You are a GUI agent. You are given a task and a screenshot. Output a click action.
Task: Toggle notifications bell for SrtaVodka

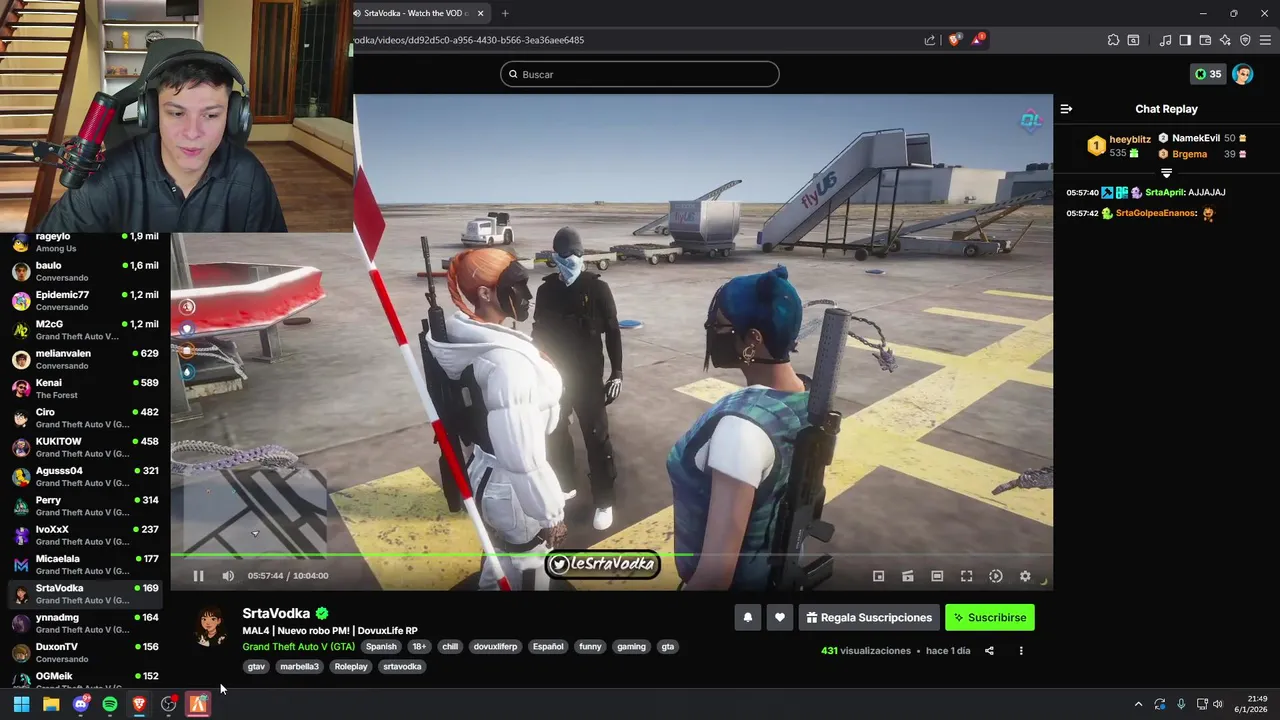pos(747,618)
